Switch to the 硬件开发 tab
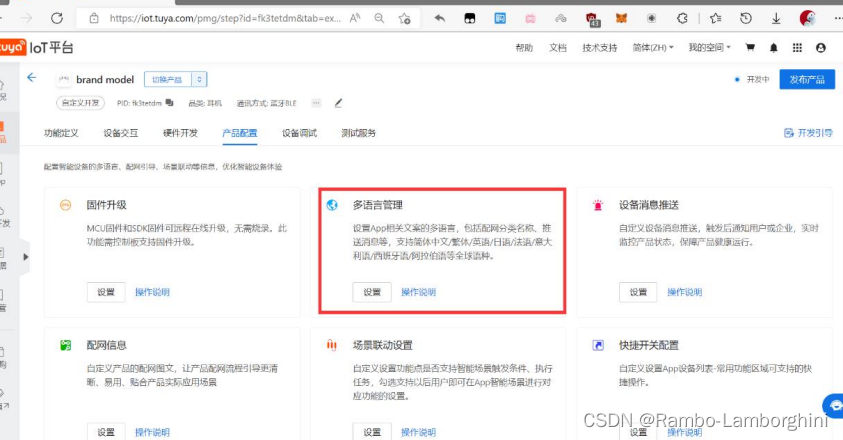The image size is (843, 440). click(180, 133)
